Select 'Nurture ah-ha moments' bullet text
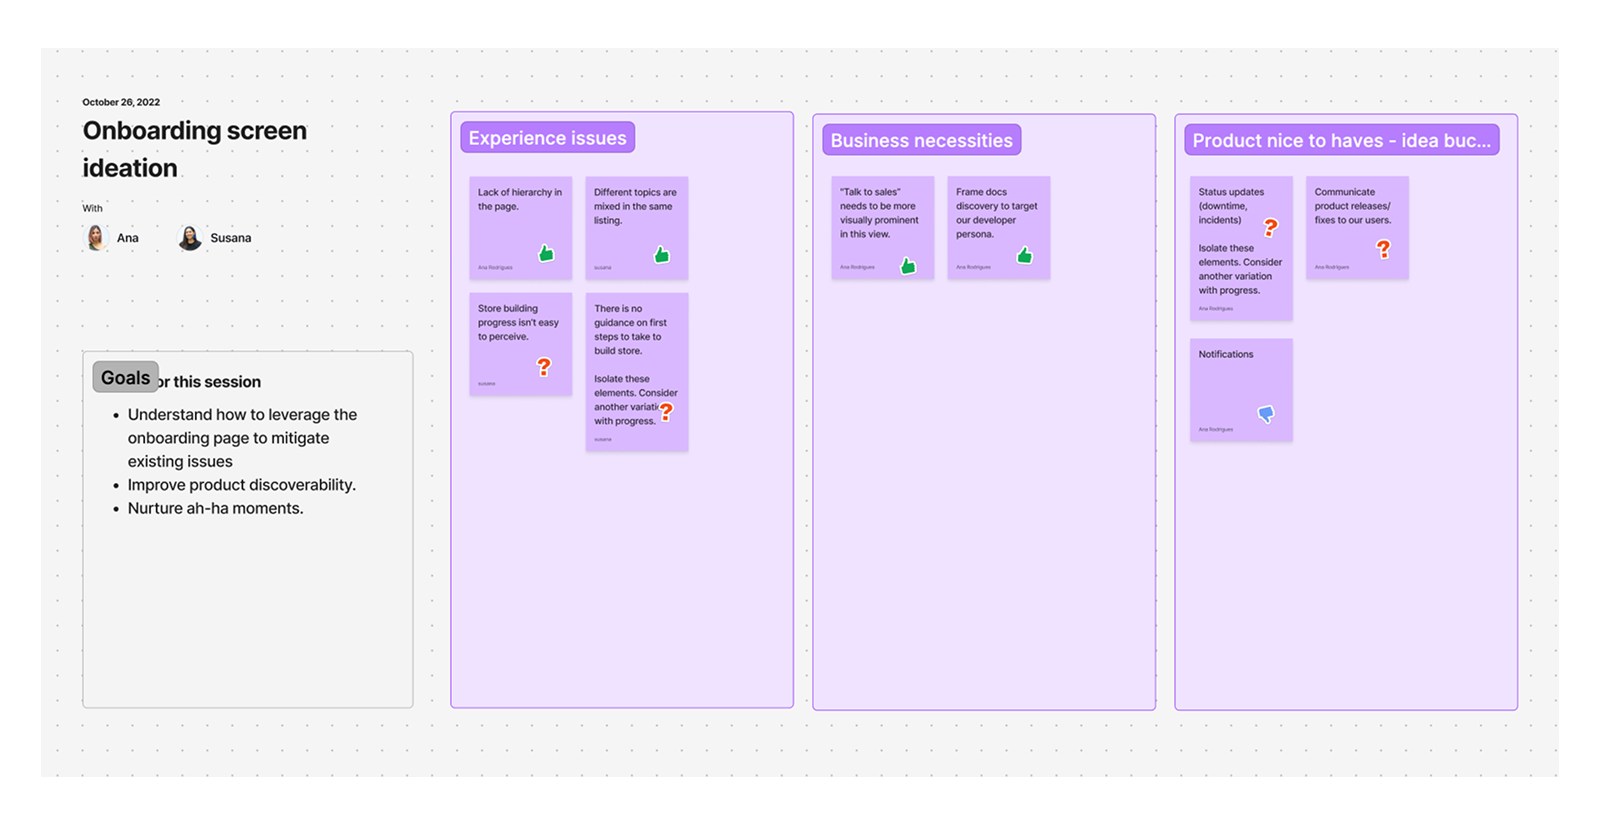Screen dimensions: 1600x825 (x=215, y=508)
